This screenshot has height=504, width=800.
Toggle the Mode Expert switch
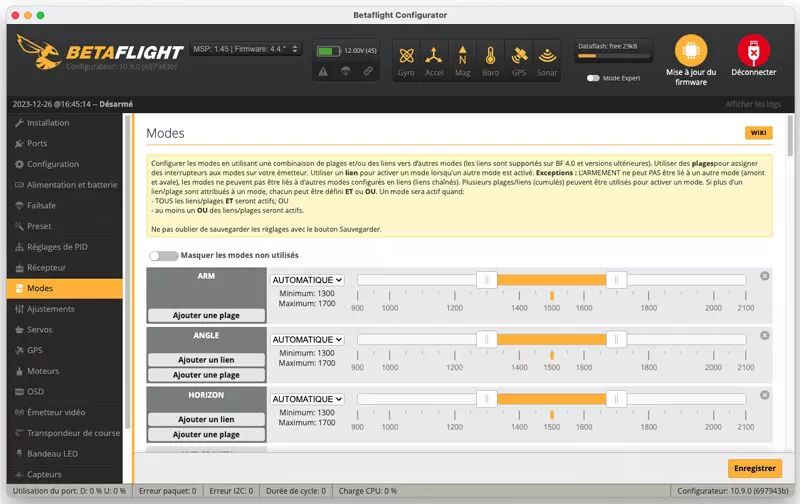(593, 78)
